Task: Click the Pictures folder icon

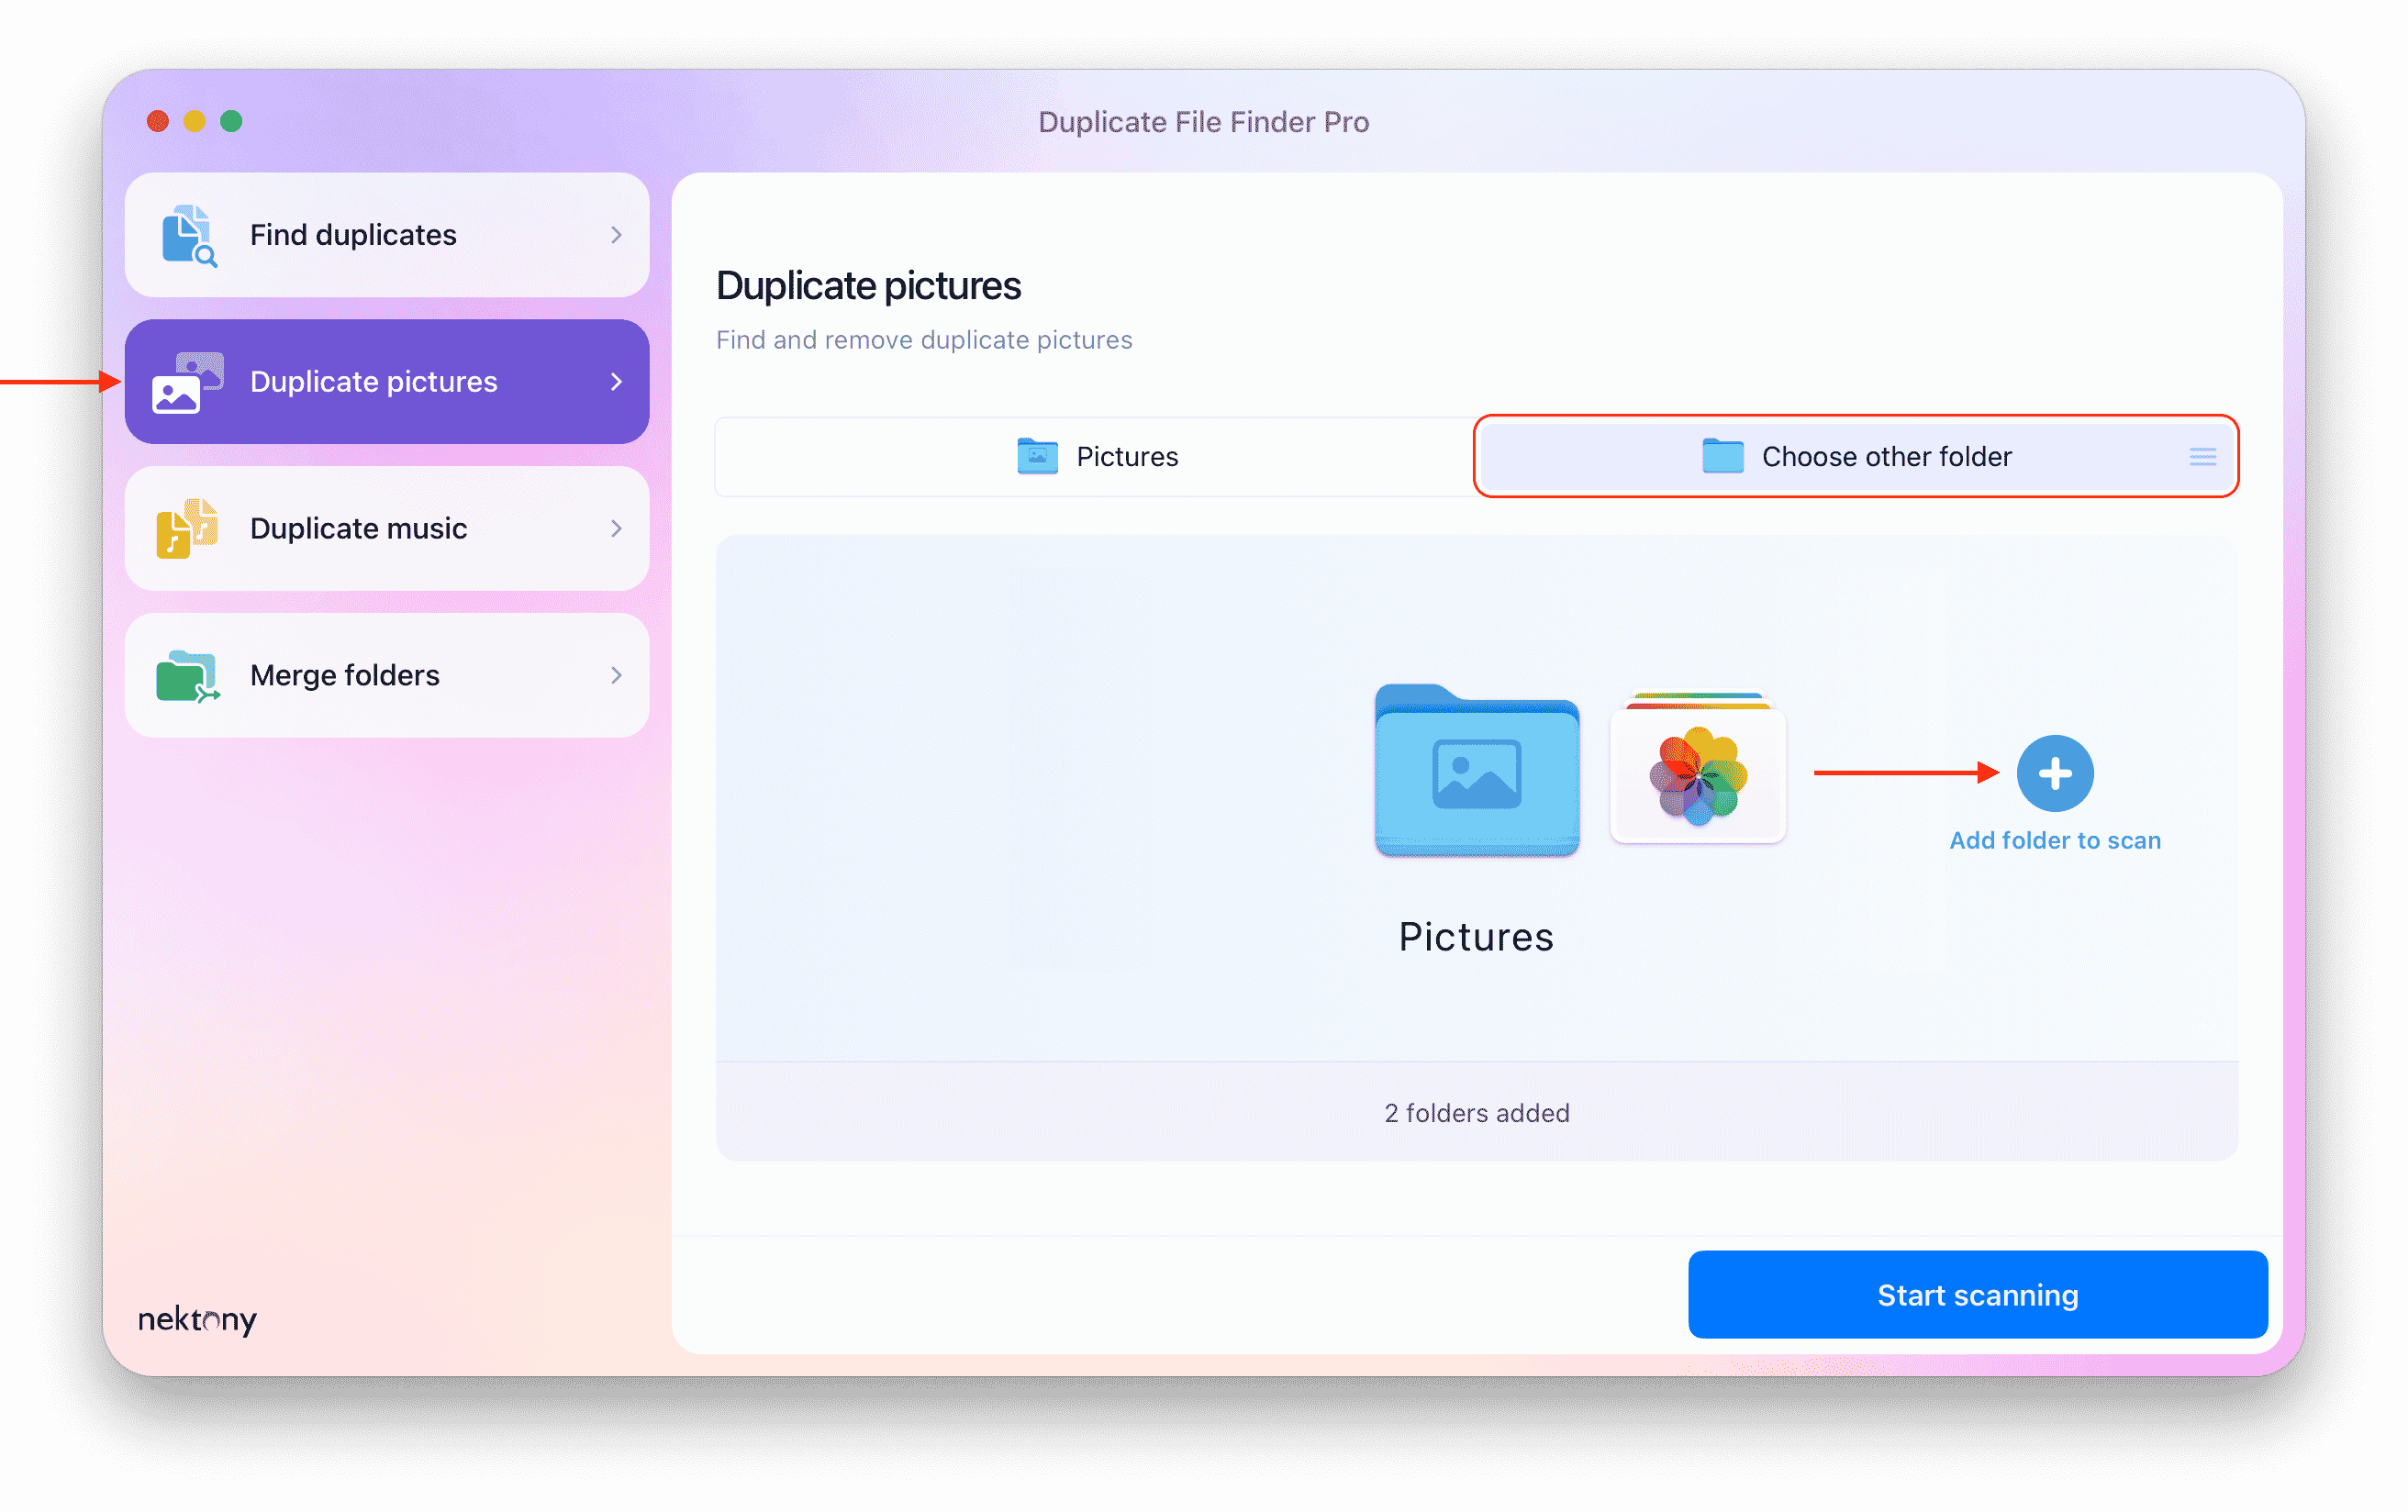Action: 1474,770
